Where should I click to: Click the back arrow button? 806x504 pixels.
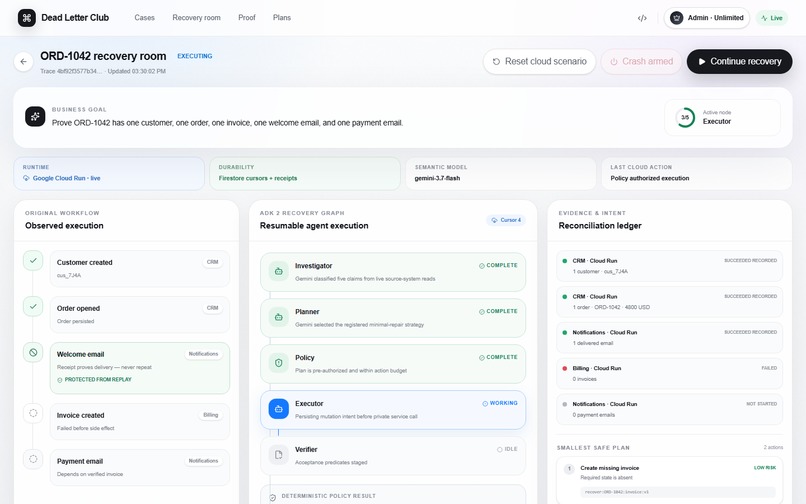click(24, 61)
